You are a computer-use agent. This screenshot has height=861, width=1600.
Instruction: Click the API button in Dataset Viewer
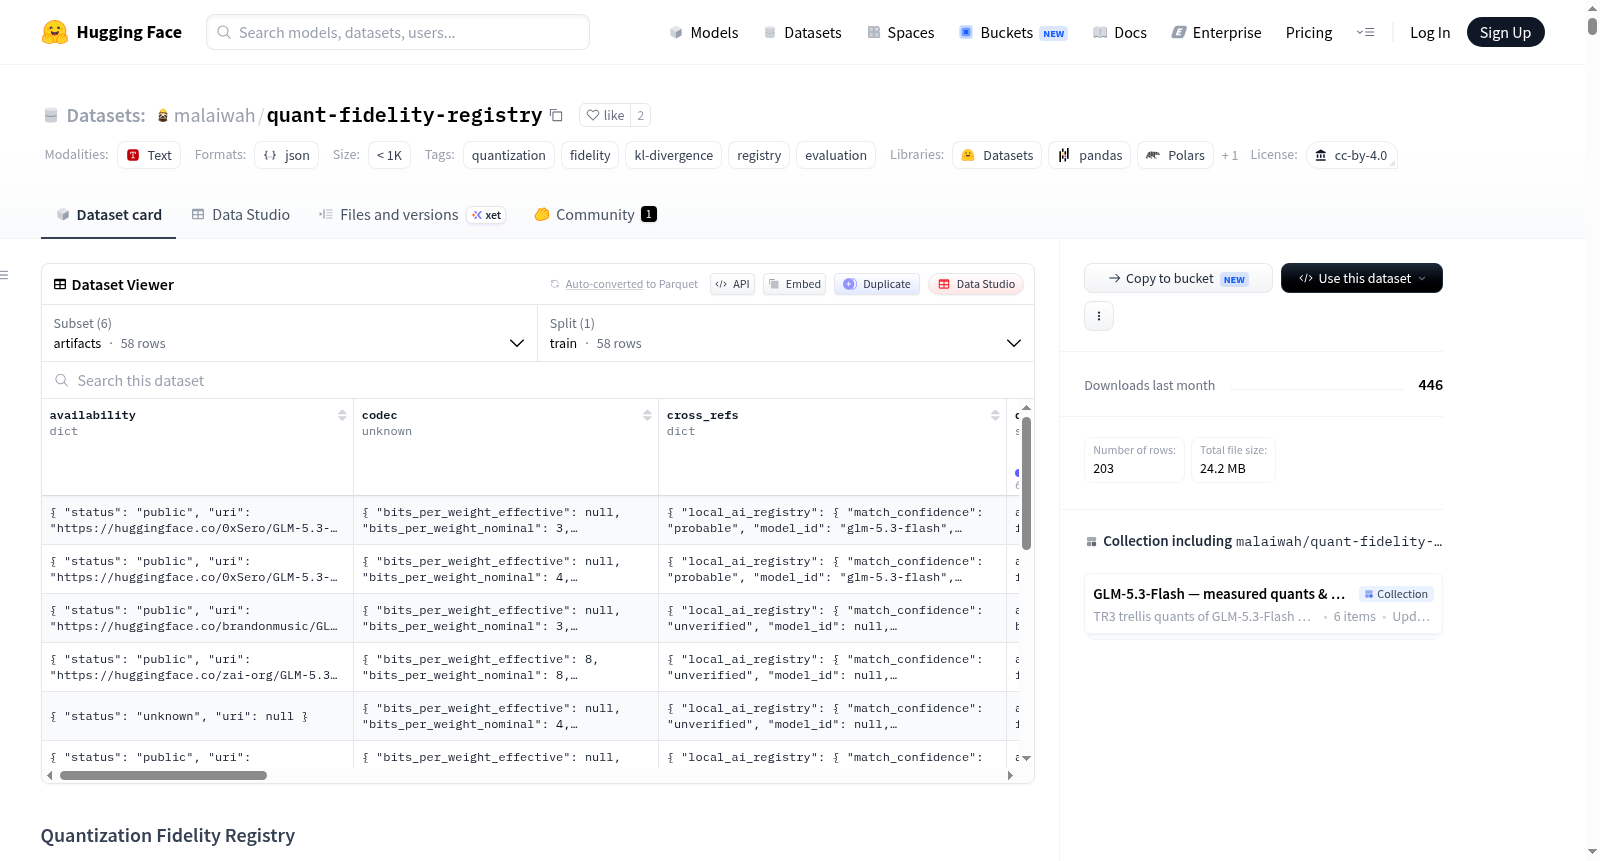tap(732, 284)
